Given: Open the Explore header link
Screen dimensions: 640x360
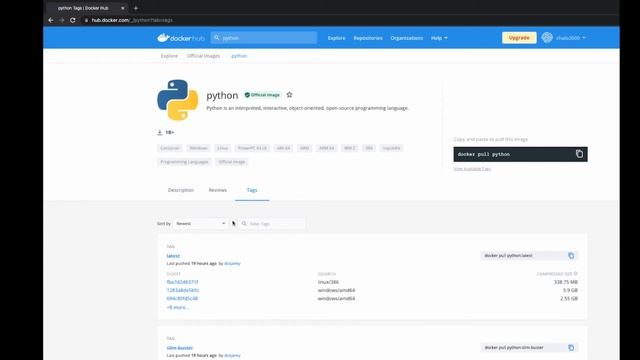Looking at the screenshot, I should point(336,38).
